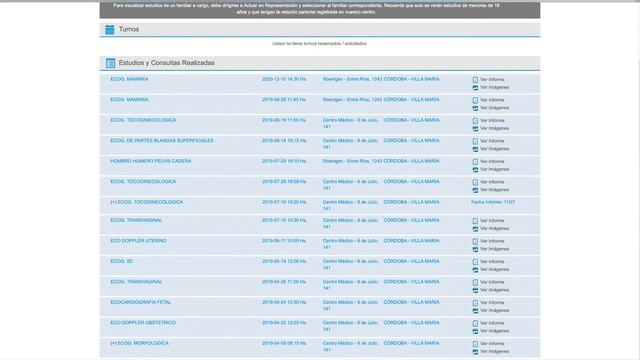Click the Turnos calendar icon
The height and width of the screenshot is (360, 640).
click(x=110, y=29)
